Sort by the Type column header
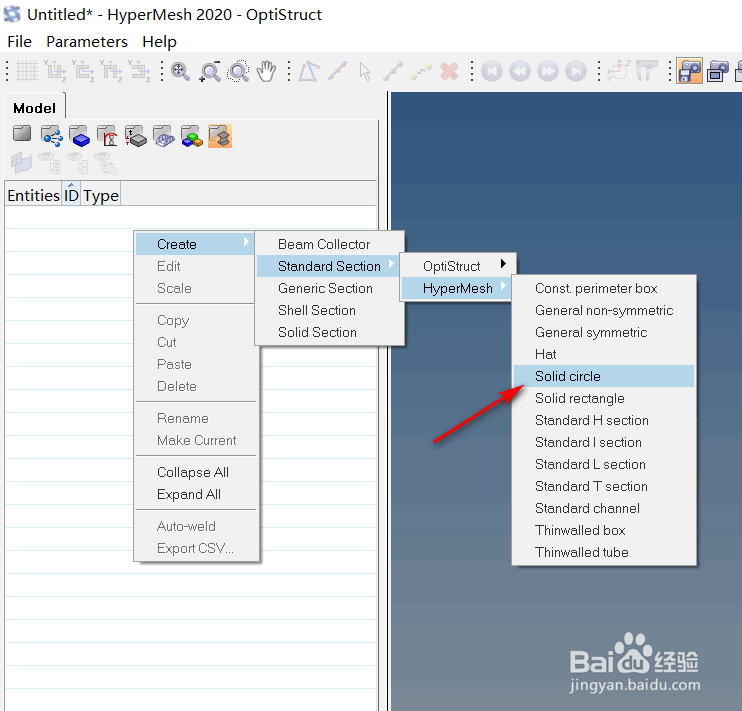742x711 pixels. pos(101,196)
